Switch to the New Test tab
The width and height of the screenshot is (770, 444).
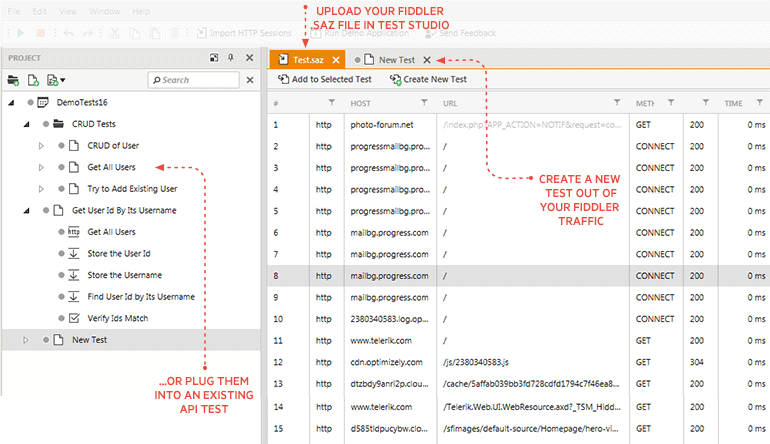[x=397, y=60]
